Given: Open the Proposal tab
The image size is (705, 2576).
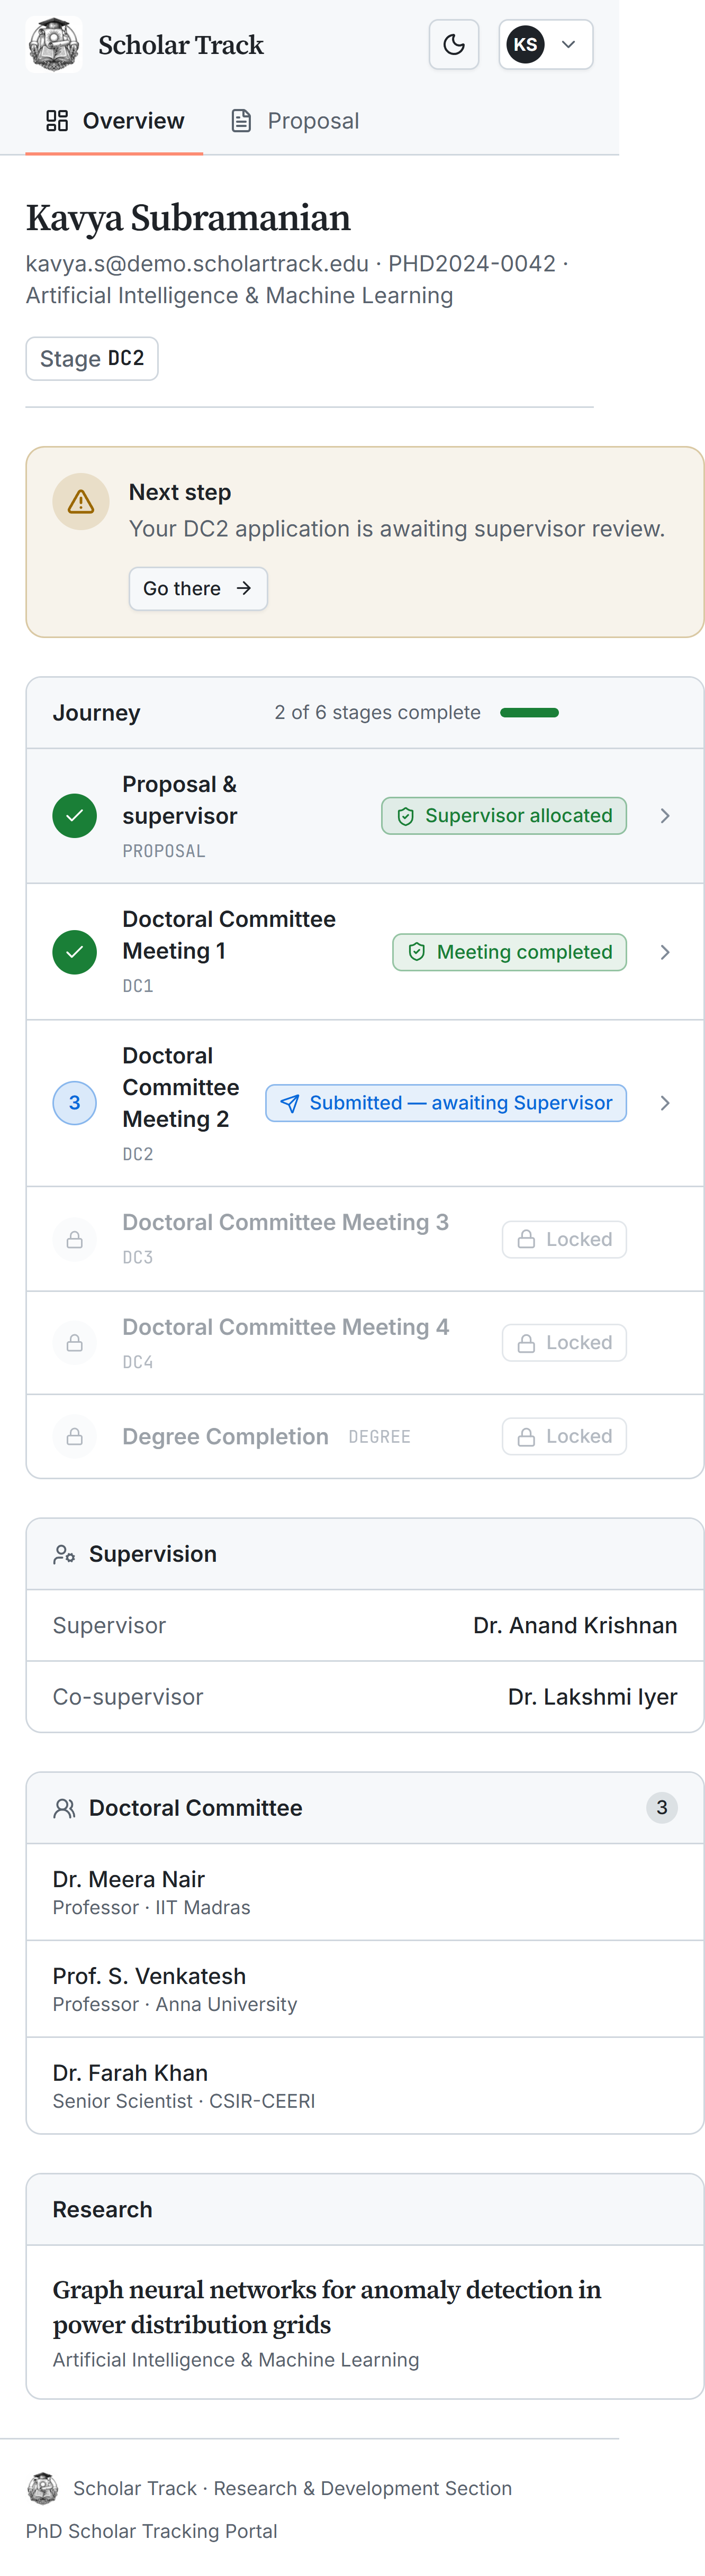Looking at the screenshot, I should point(295,121).
